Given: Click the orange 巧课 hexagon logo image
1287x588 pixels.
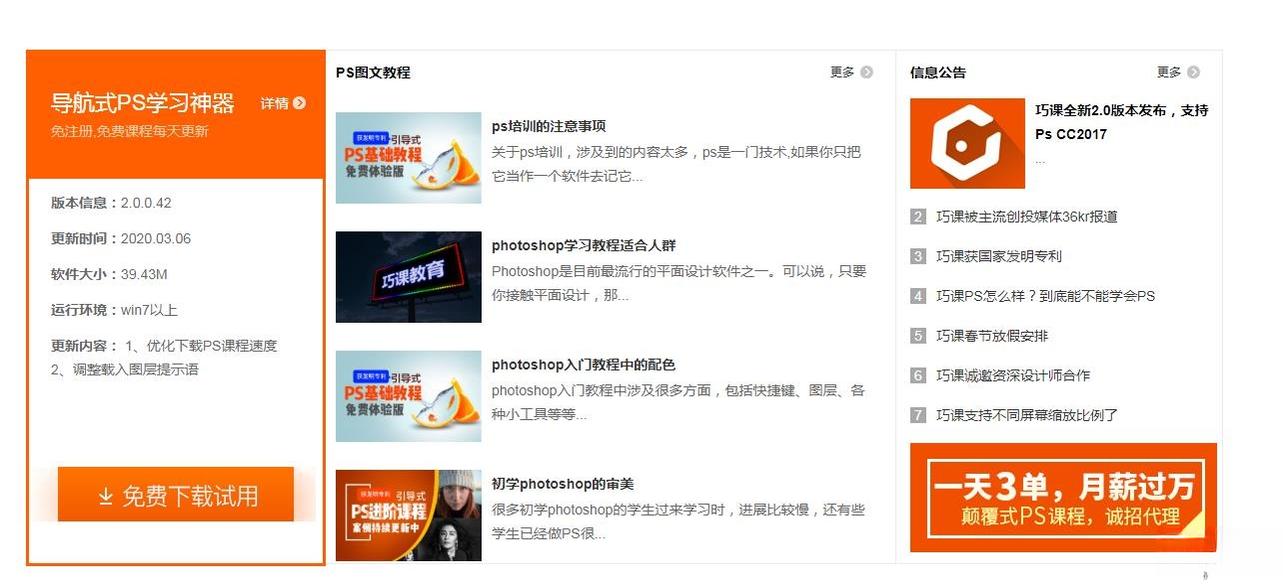Looking at the screenshot, I should (x=967, y=143).
